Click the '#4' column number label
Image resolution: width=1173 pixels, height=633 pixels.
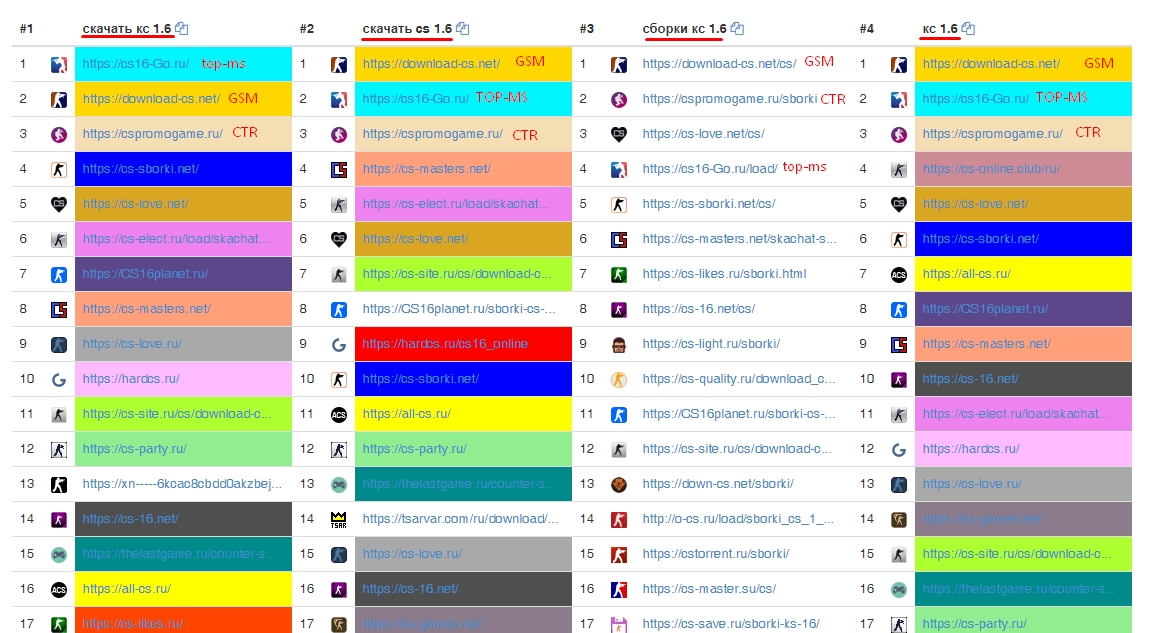(x=866, y=29)
